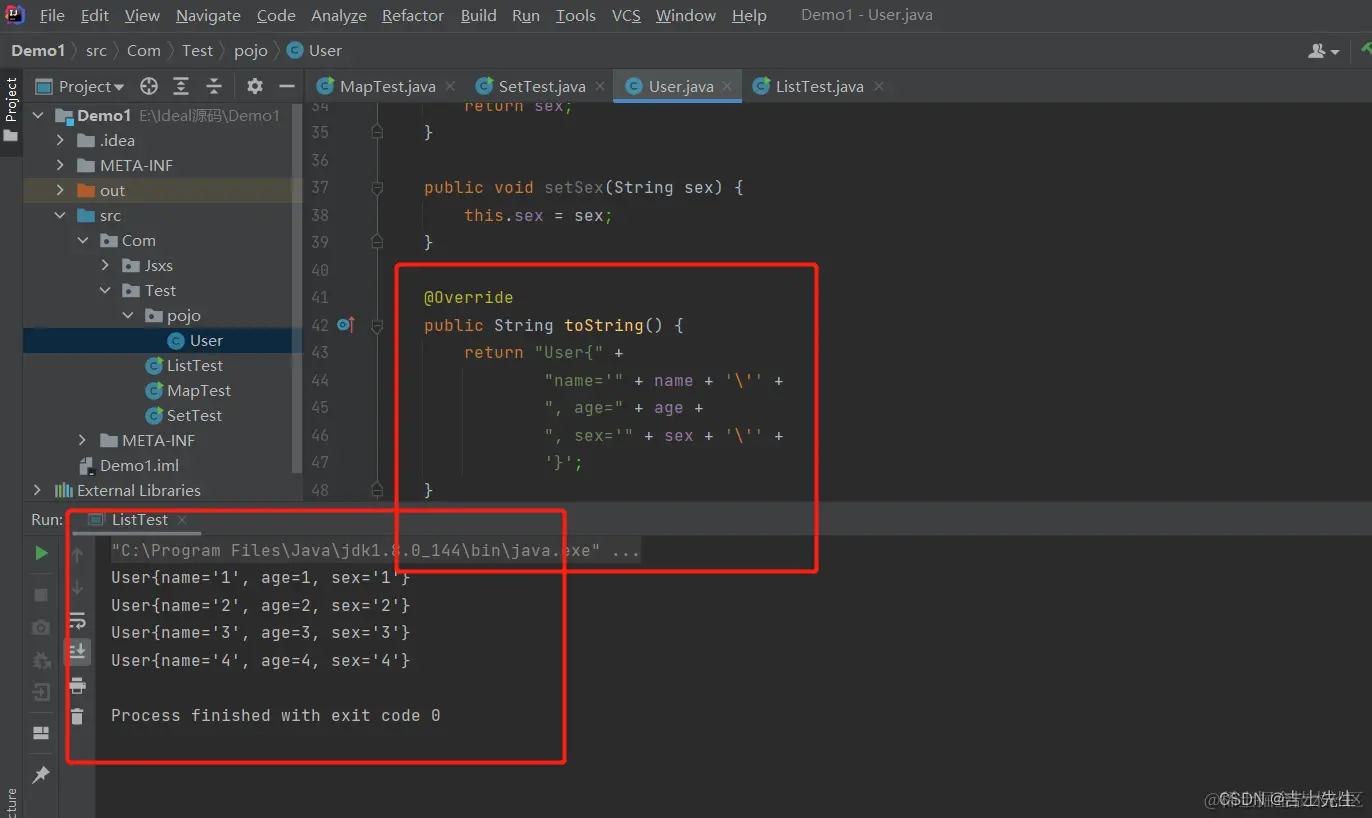Expand the .idea folder
This screenshot has height=818, width=1372.
[x=61, y=140]
